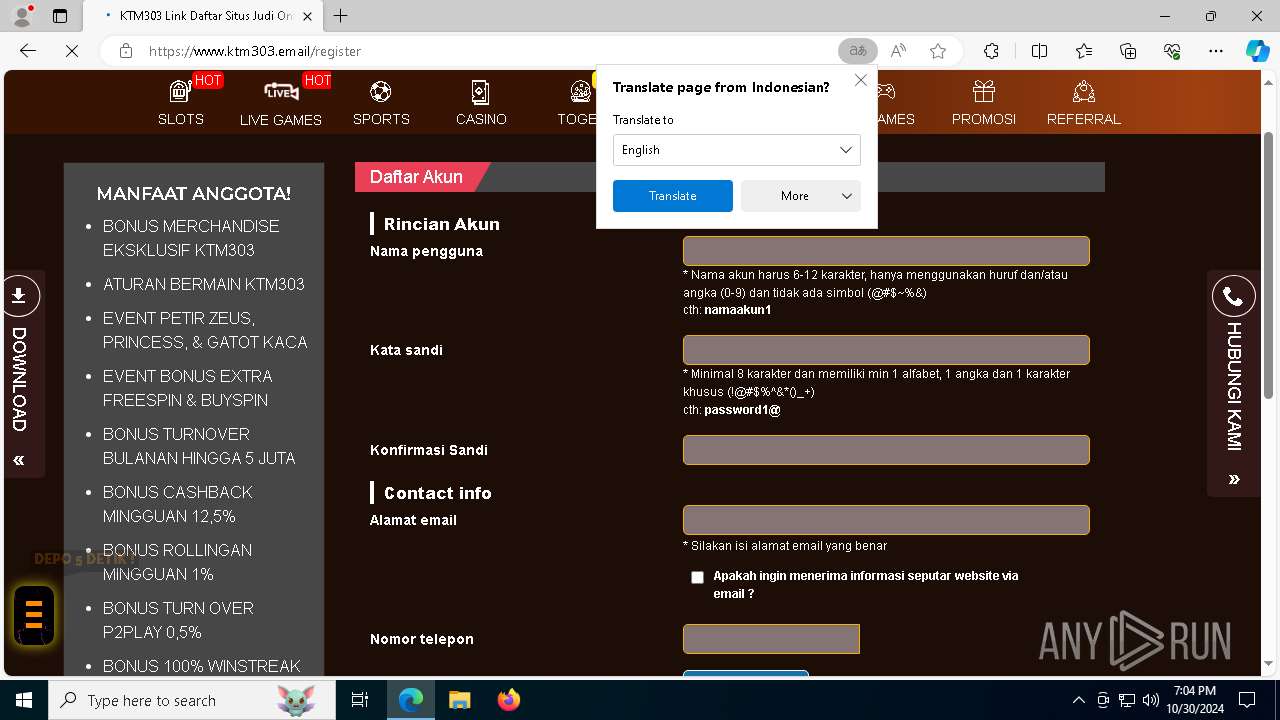The image size is (1280, 720).
Task: Open the tab actions menu
Action: click(60, 16)
